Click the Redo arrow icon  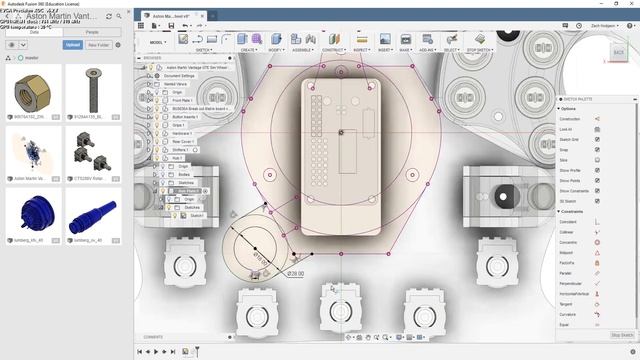pos(199,26)
